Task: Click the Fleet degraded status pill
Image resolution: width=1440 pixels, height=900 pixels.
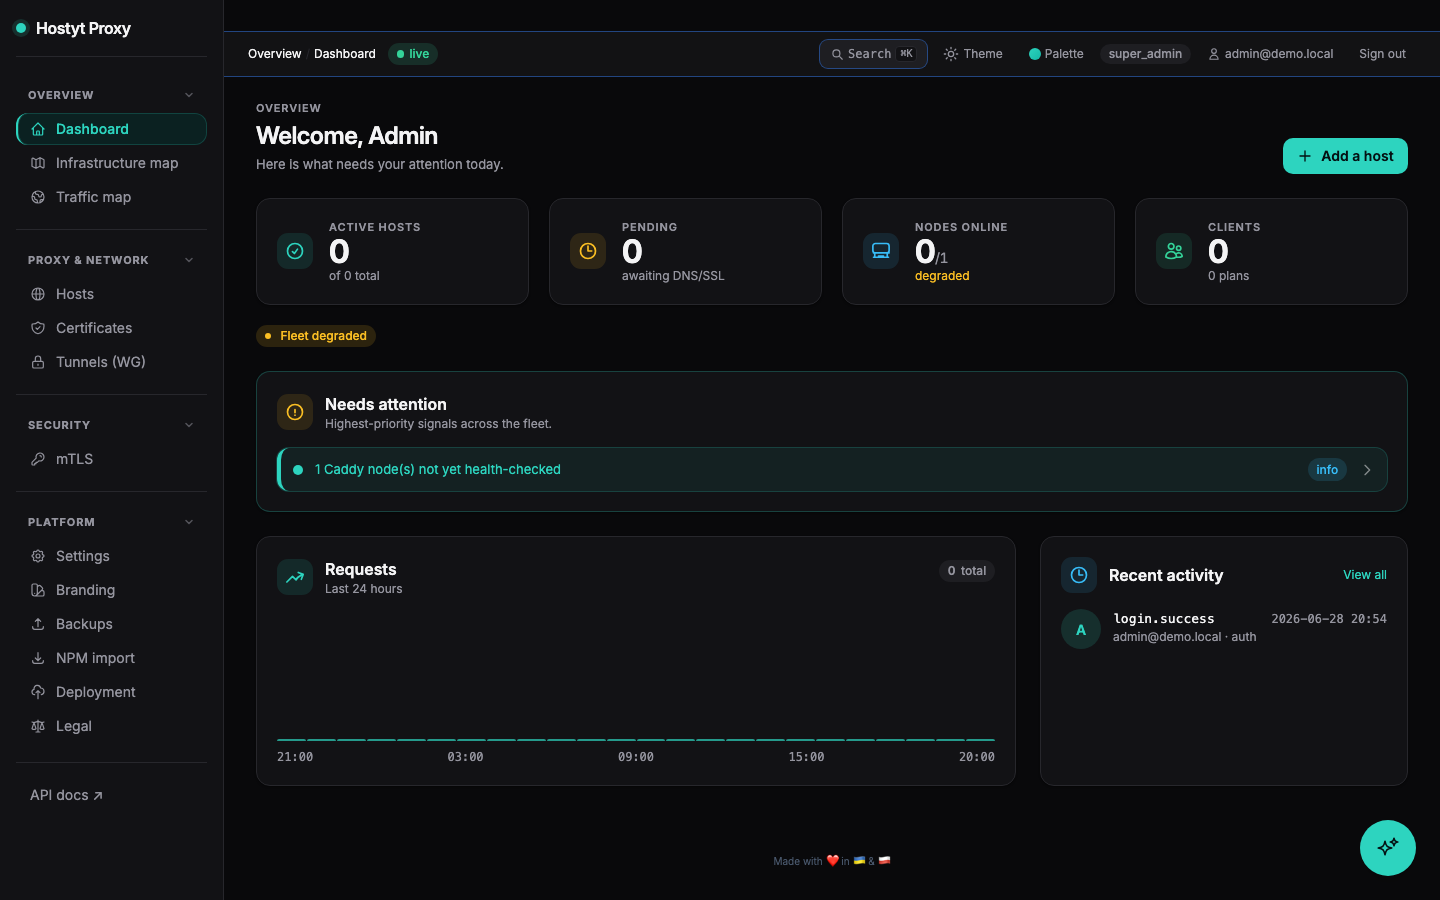Action: (x=316, y=336)
